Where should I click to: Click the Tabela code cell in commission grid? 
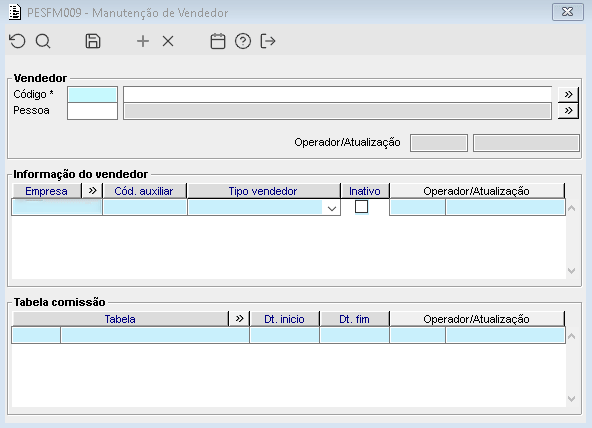tap(36, 336)
